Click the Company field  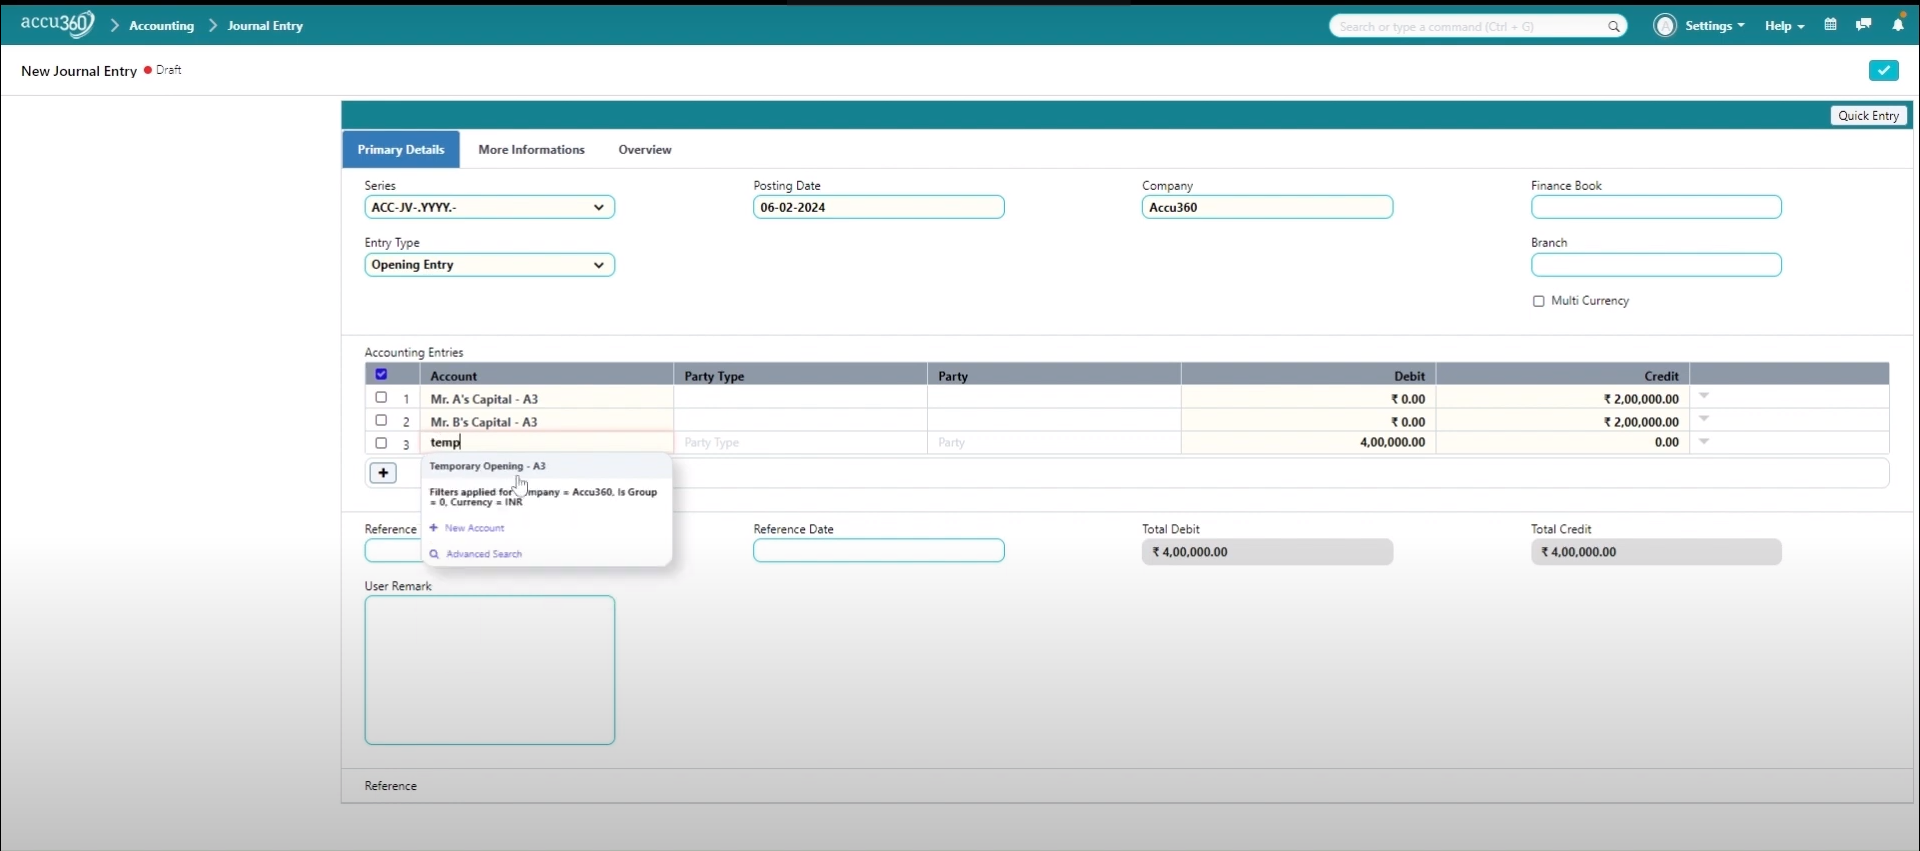click(1267, 207)
